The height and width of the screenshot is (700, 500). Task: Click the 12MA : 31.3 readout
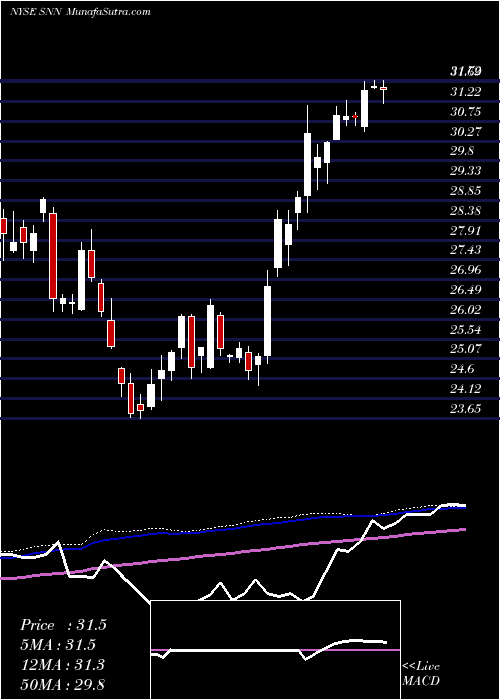point(62,664)
